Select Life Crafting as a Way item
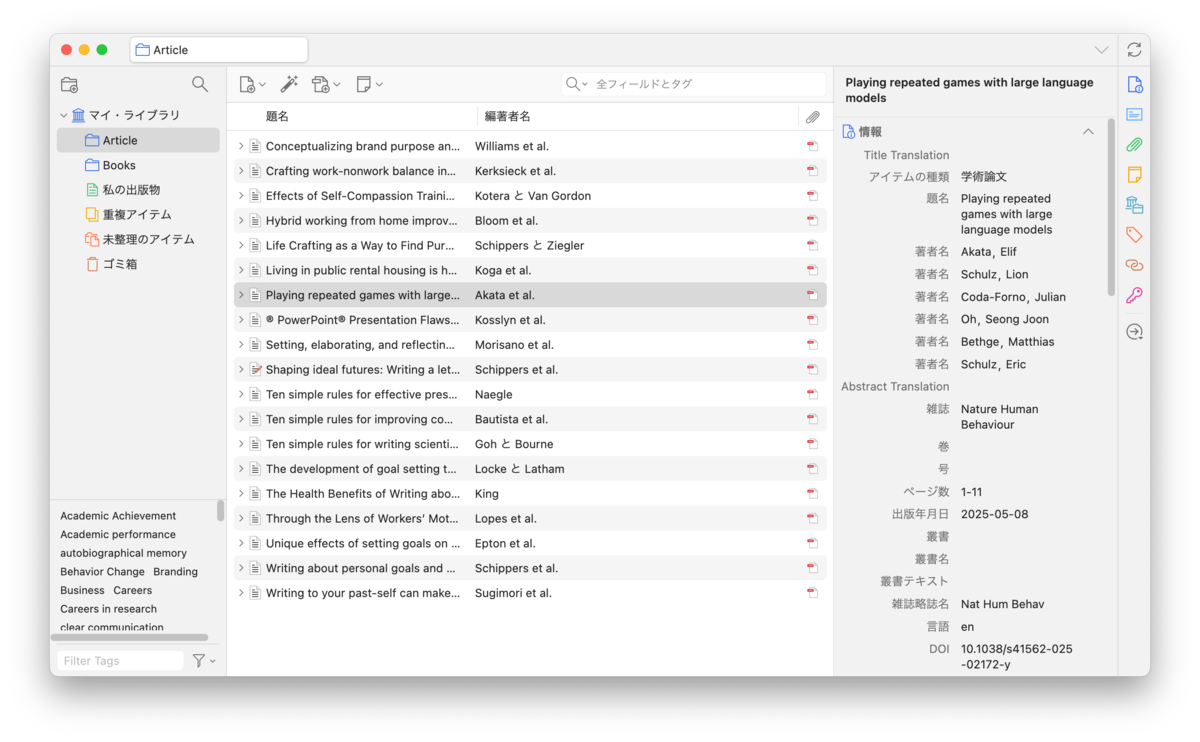 coord(530,245)
